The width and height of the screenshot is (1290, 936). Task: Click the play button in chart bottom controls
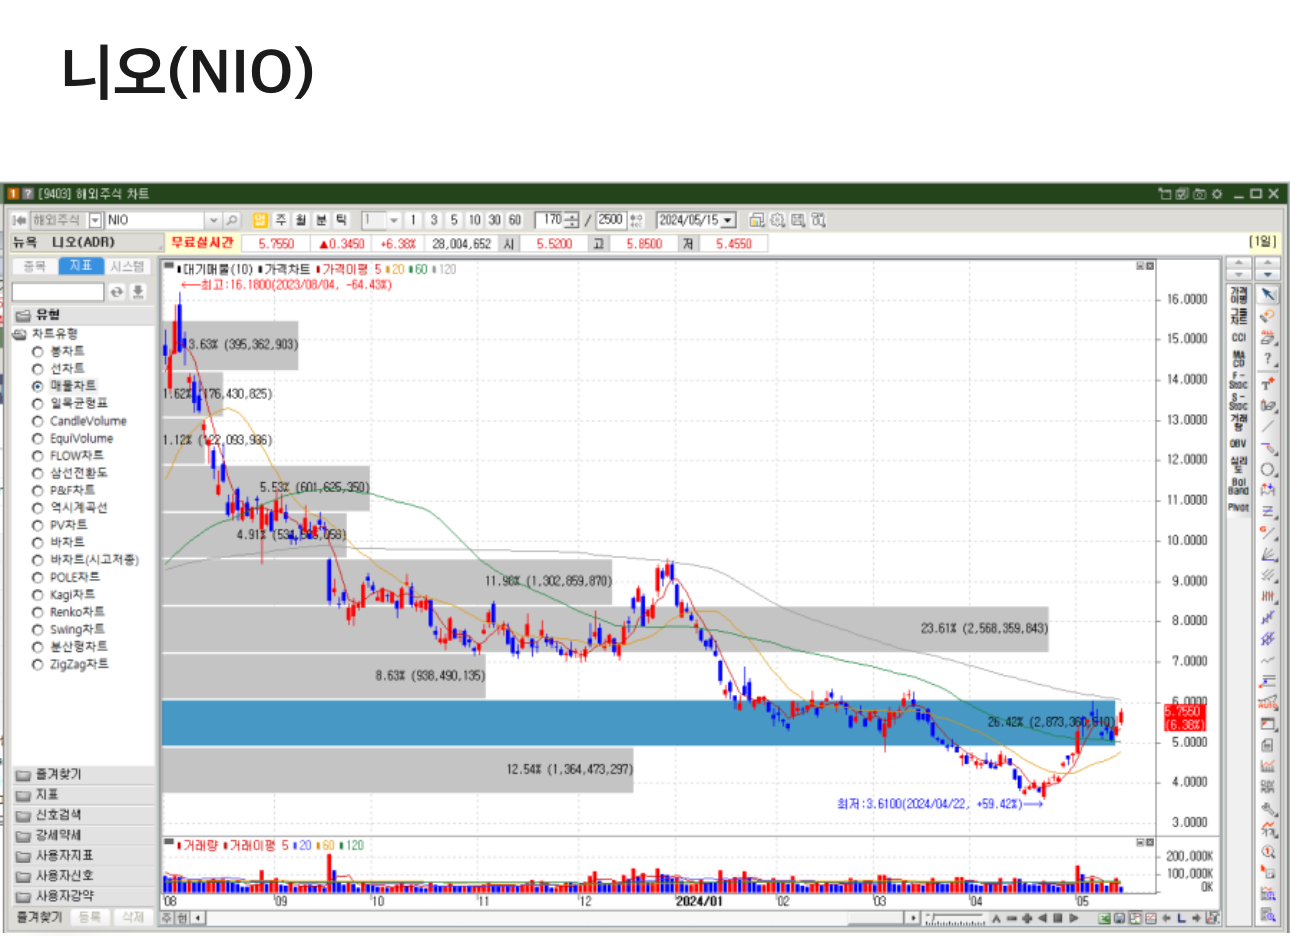[1075, 918]
